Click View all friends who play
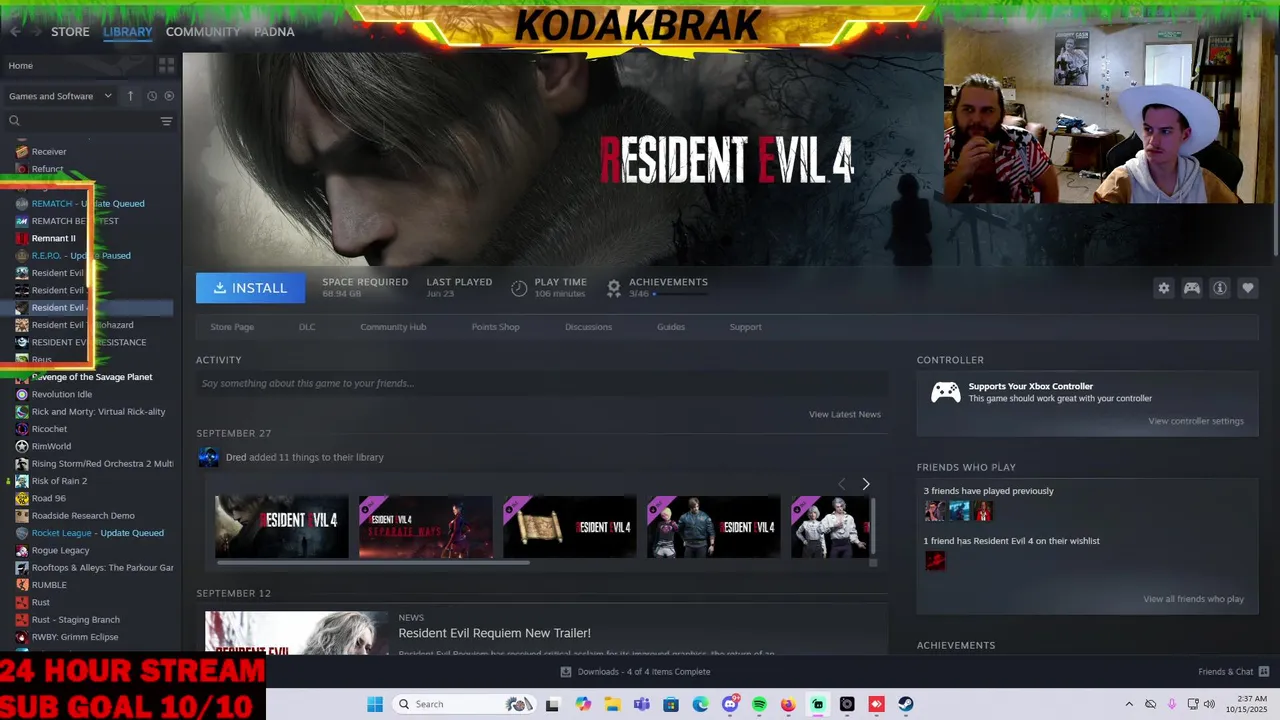 click(1194, 599)
